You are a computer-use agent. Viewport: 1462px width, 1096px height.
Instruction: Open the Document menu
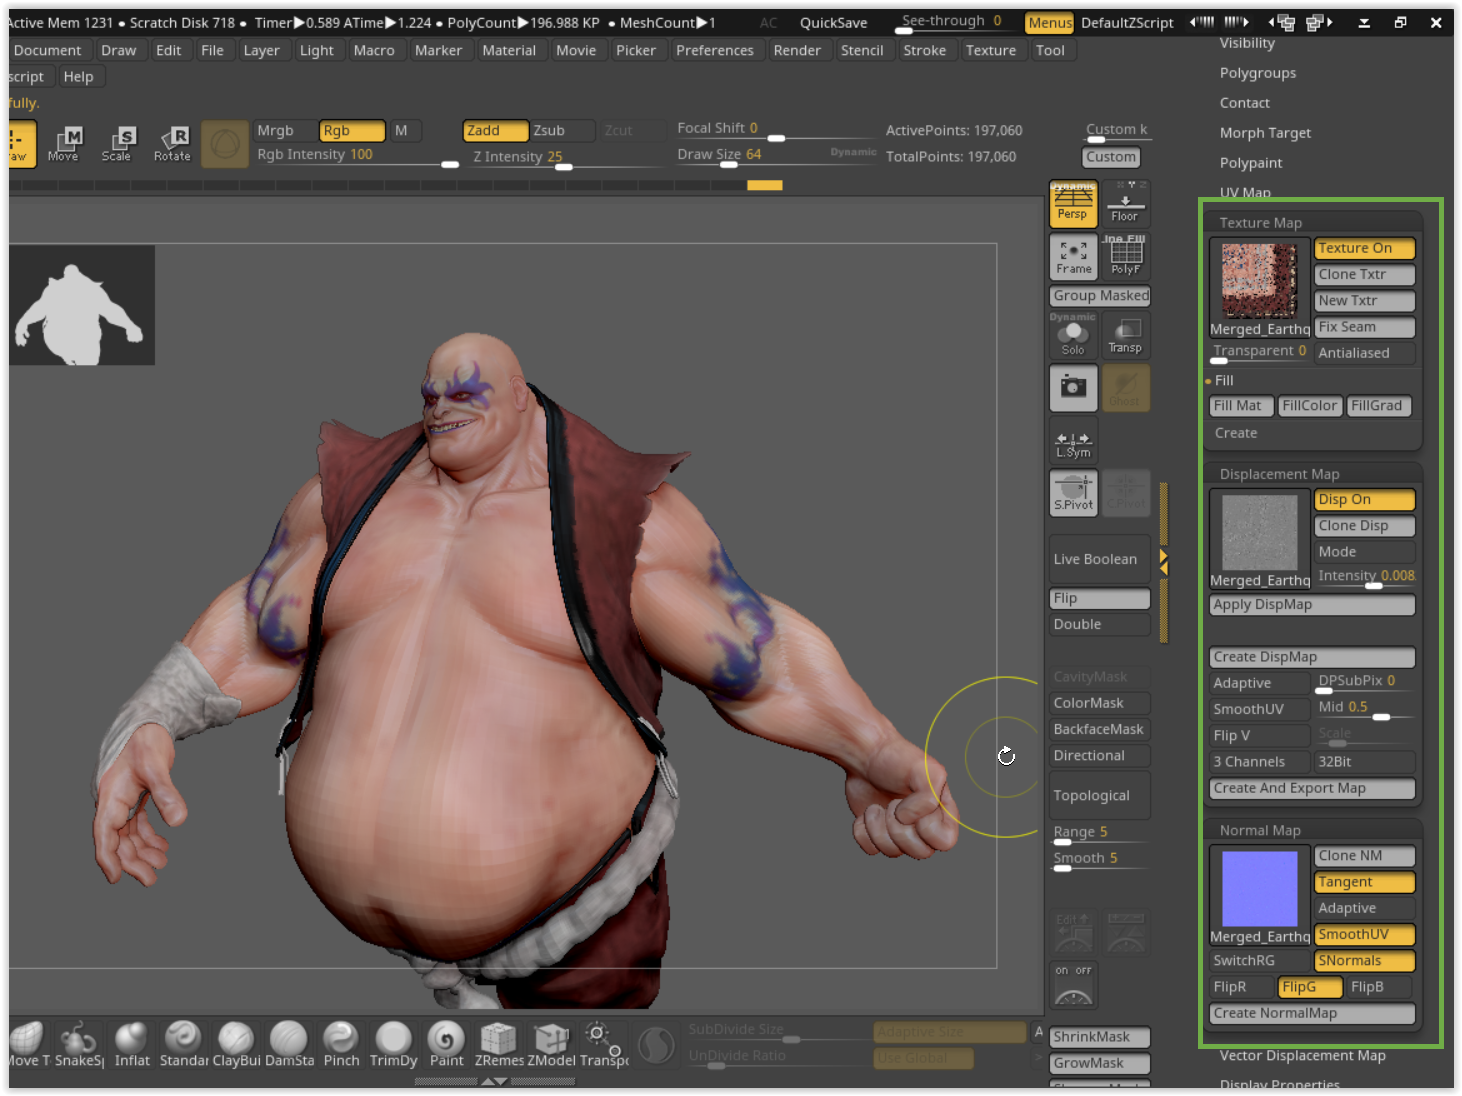(47, 50)
